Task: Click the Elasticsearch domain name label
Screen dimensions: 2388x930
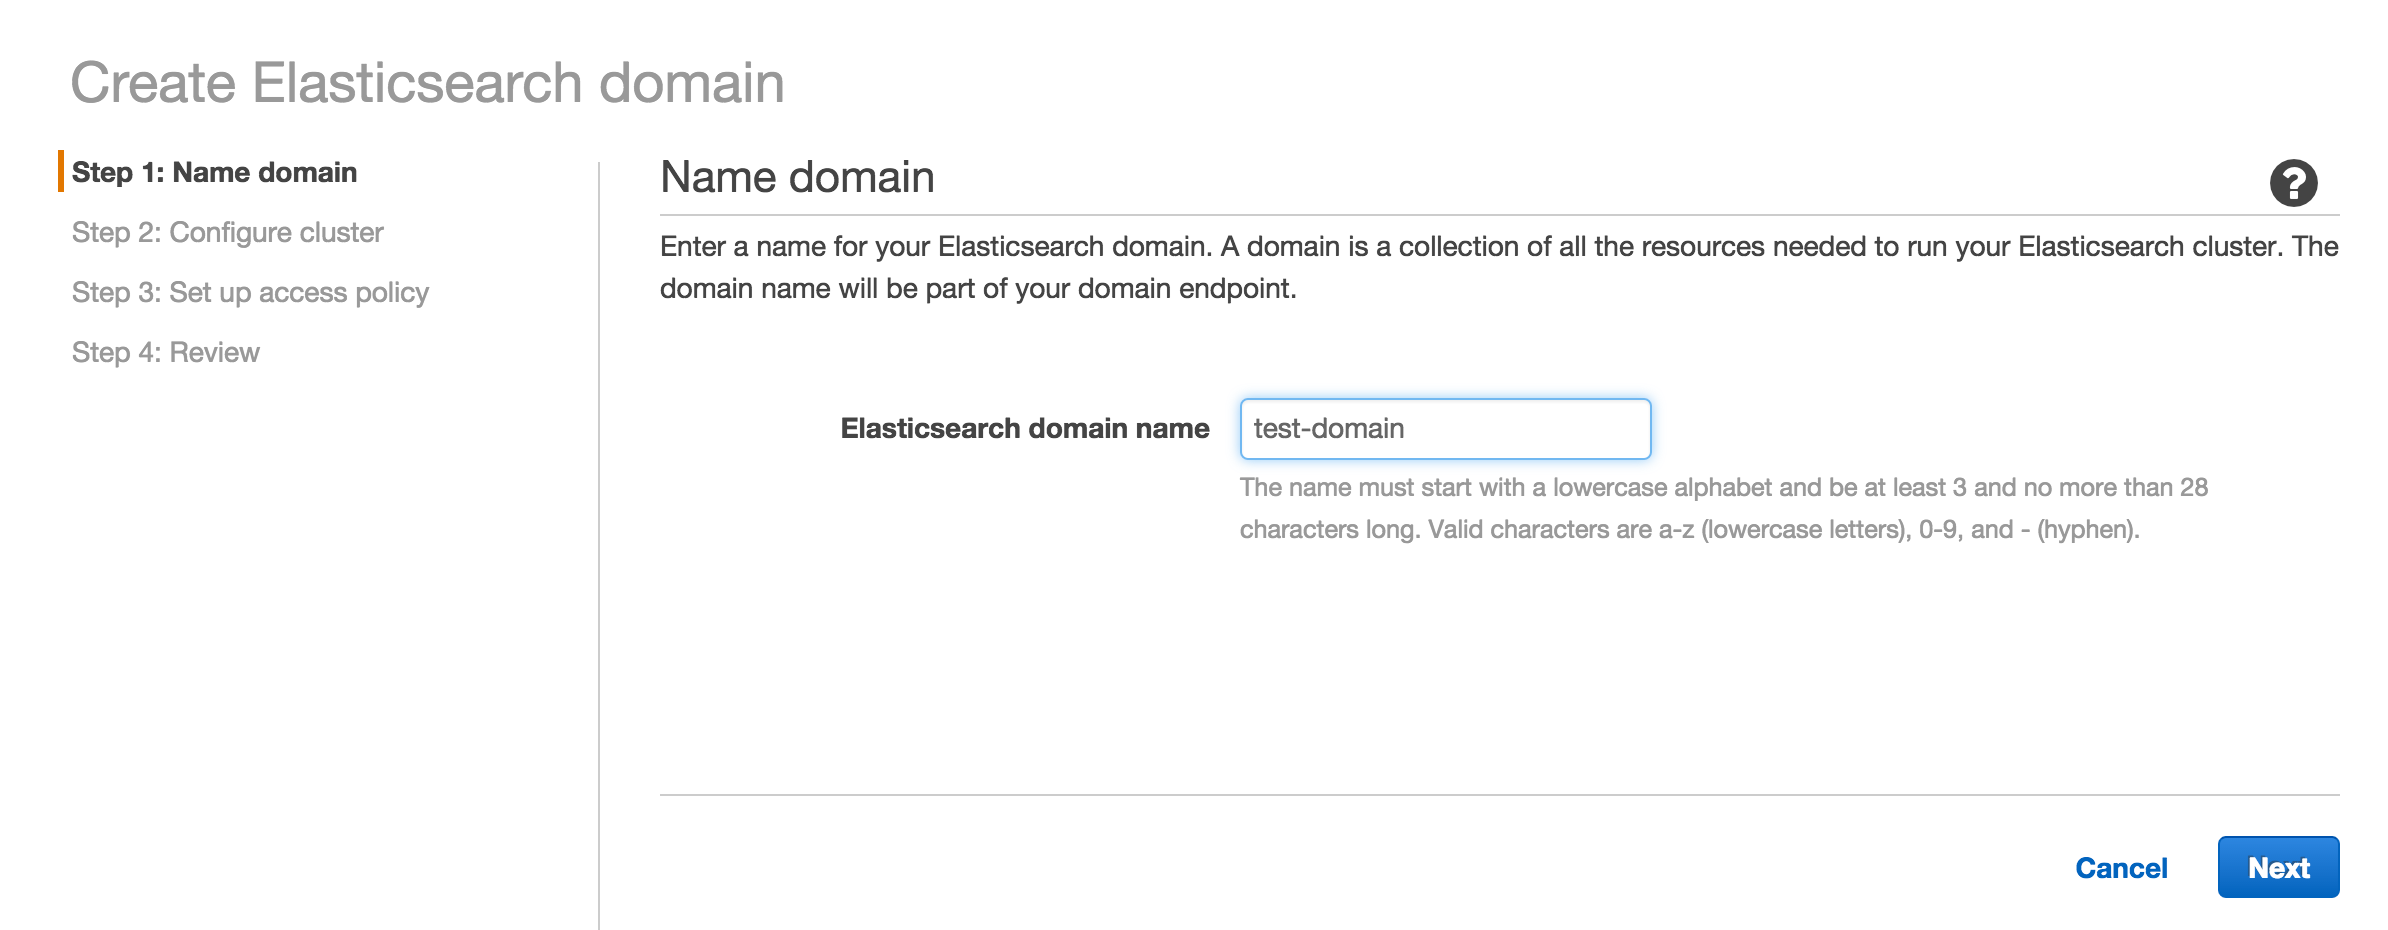Action: 1022,429
